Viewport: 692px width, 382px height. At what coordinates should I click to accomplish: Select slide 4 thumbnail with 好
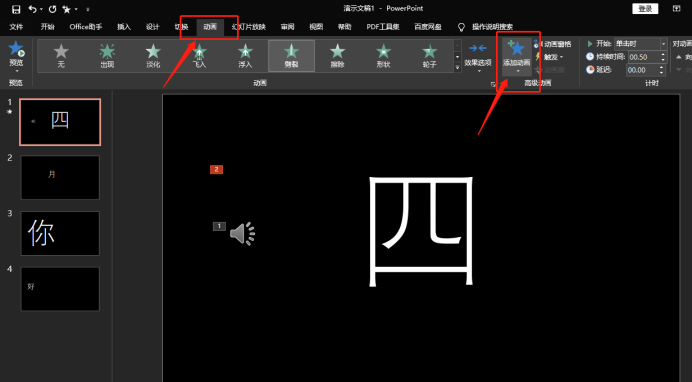pyautogui.click(x=60, y=289)
